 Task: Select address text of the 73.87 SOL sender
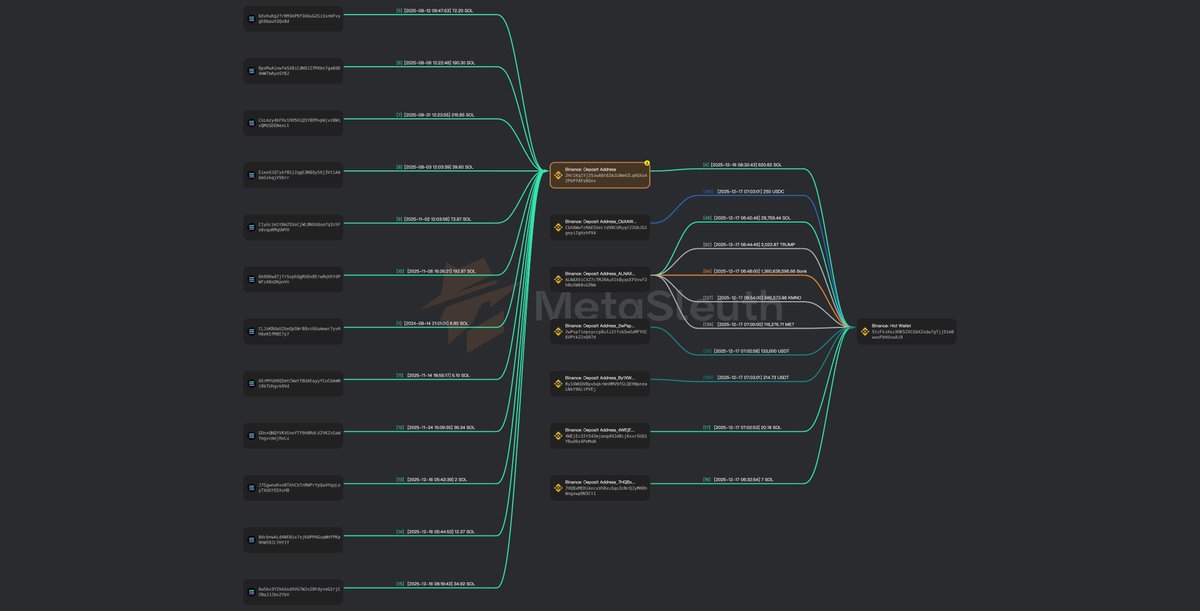299,227
